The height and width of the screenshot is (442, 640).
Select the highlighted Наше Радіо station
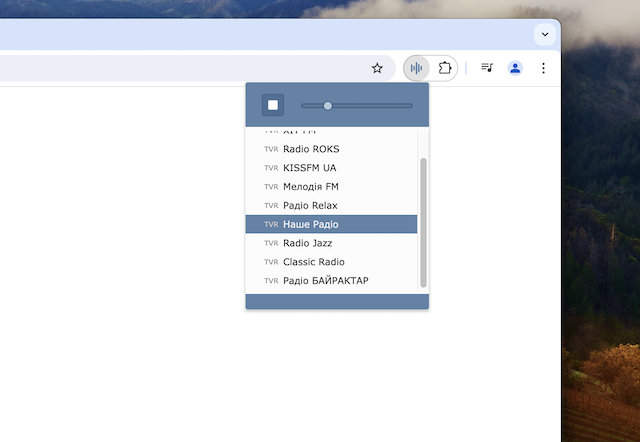point(331,224)
